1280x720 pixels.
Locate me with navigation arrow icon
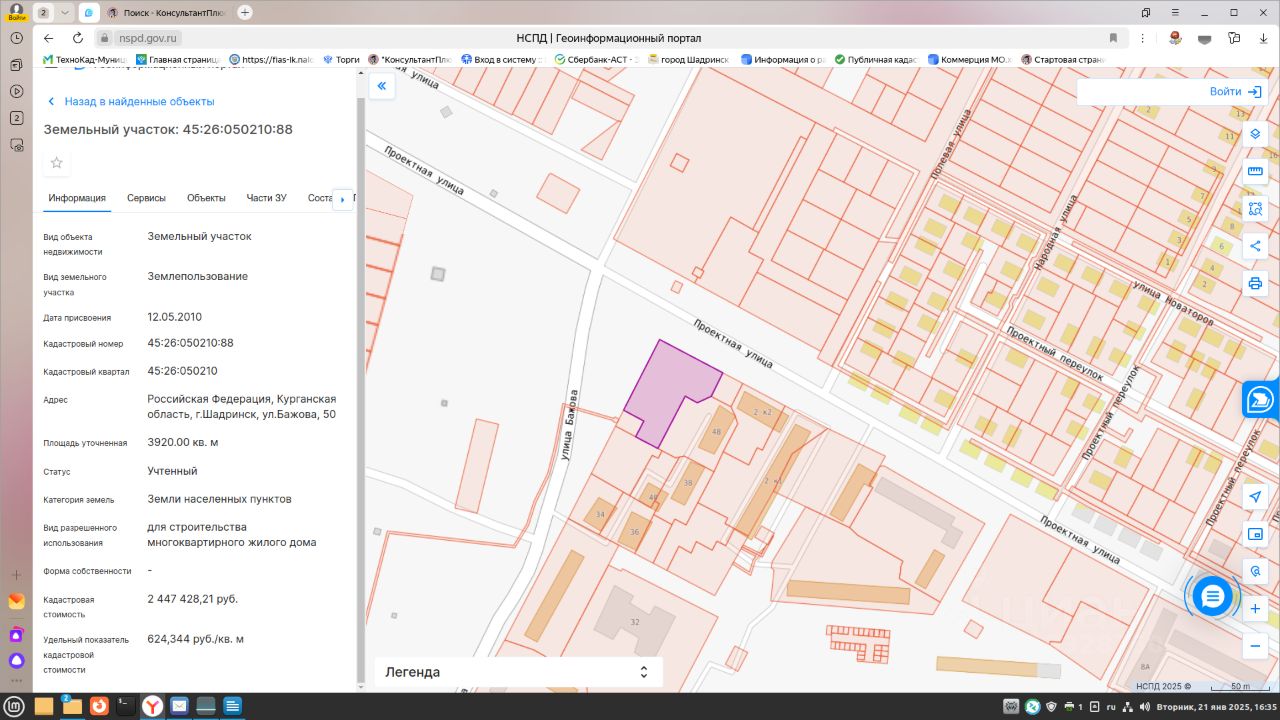click(x=1255, y=497)
